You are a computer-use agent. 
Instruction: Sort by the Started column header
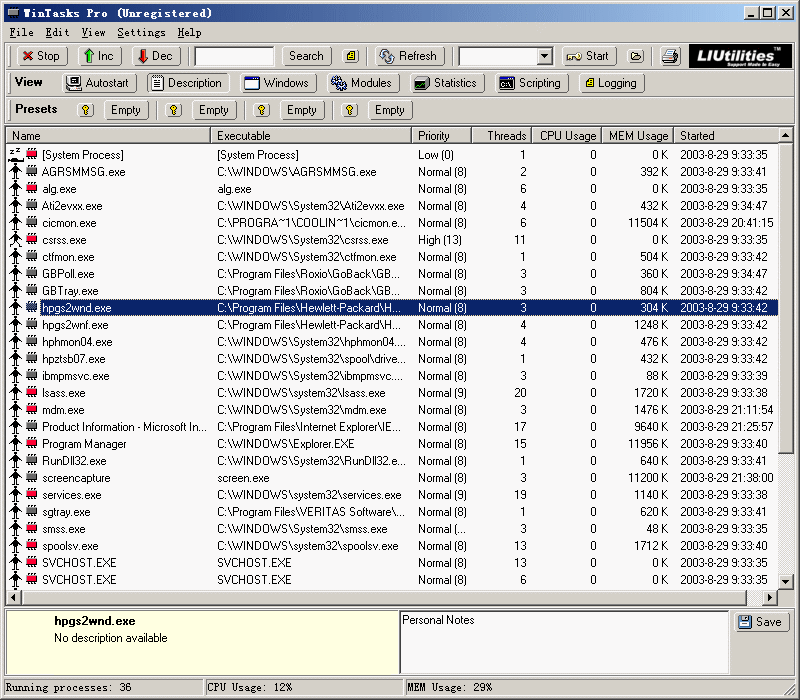[727, 136]
